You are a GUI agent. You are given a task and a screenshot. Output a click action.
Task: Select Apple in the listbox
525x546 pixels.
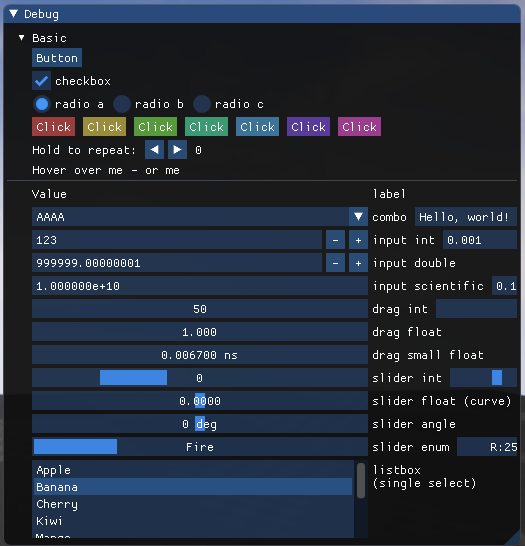click(x=193, y=470)
